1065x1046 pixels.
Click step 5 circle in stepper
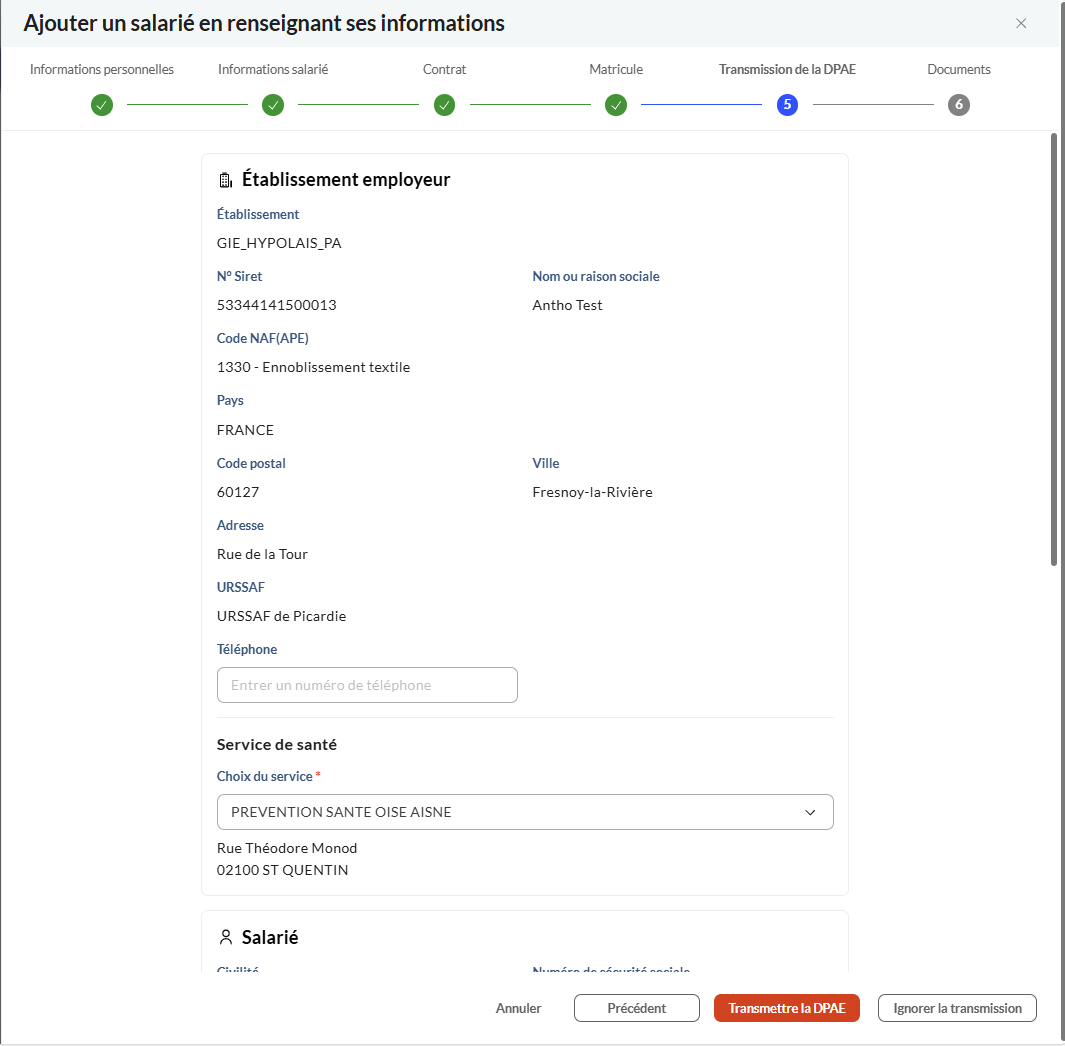(787, 105)
